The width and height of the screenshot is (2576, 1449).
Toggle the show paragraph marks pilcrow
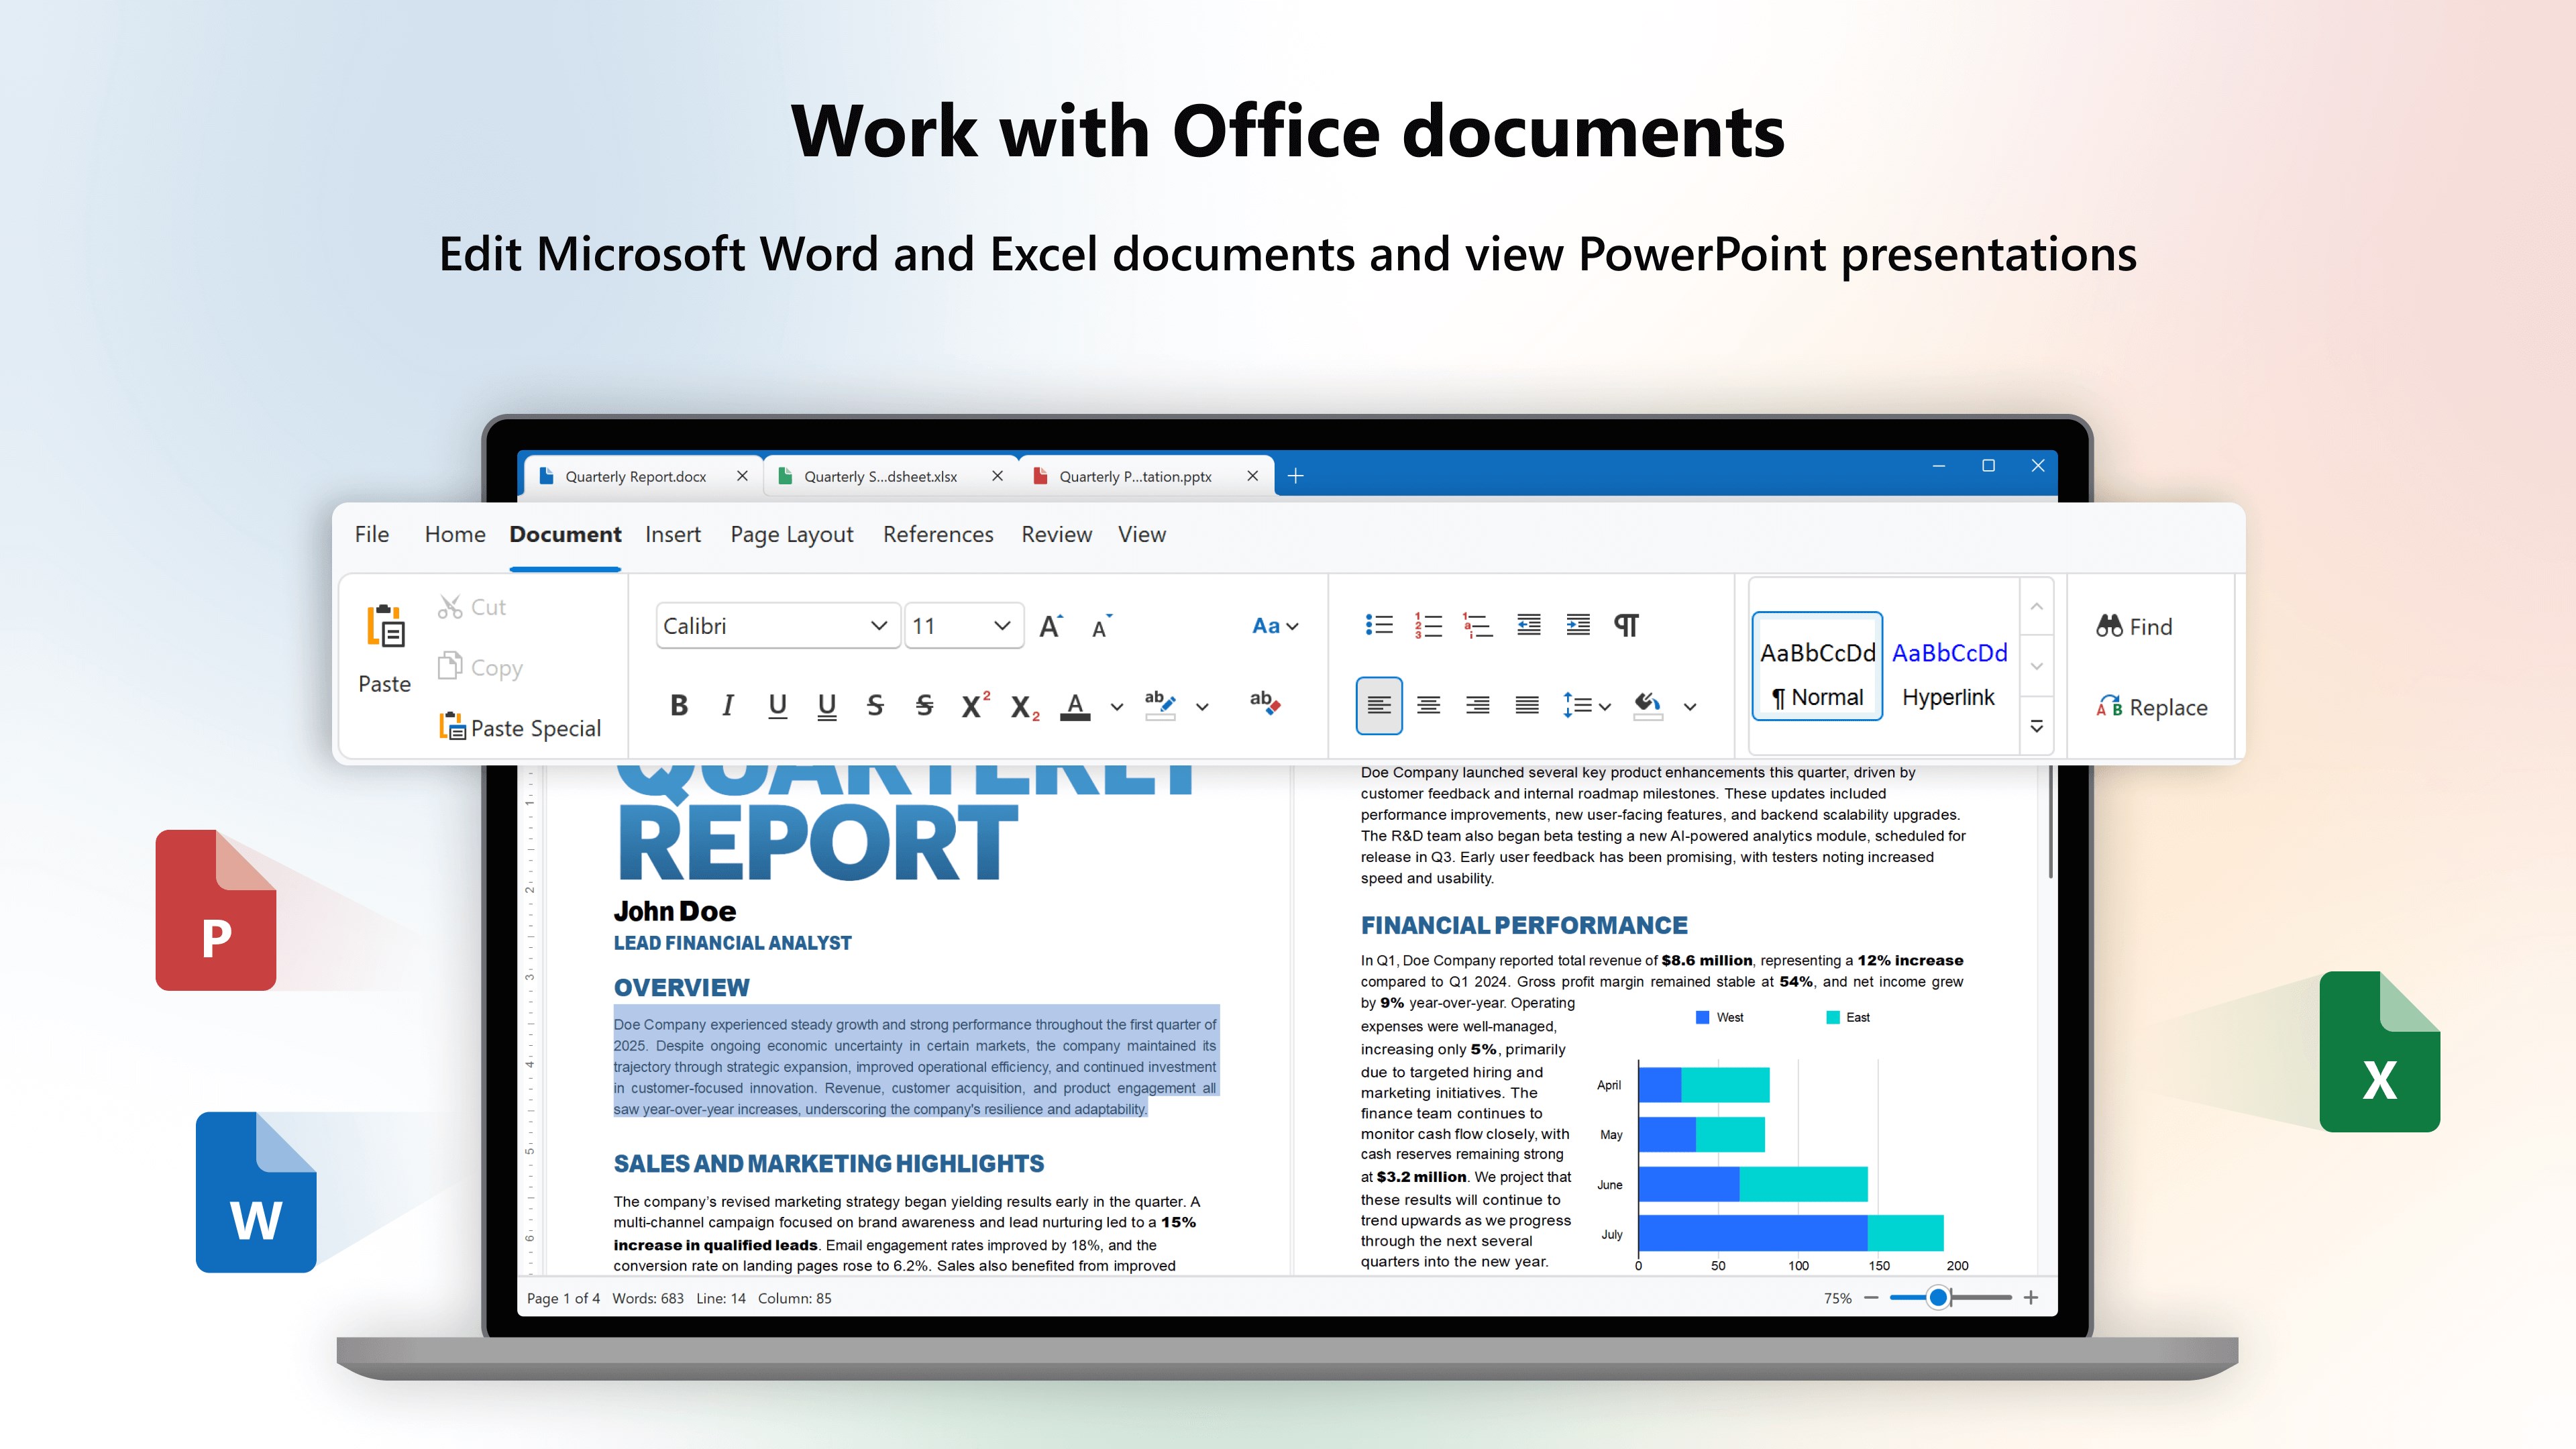pos(1626,625)
